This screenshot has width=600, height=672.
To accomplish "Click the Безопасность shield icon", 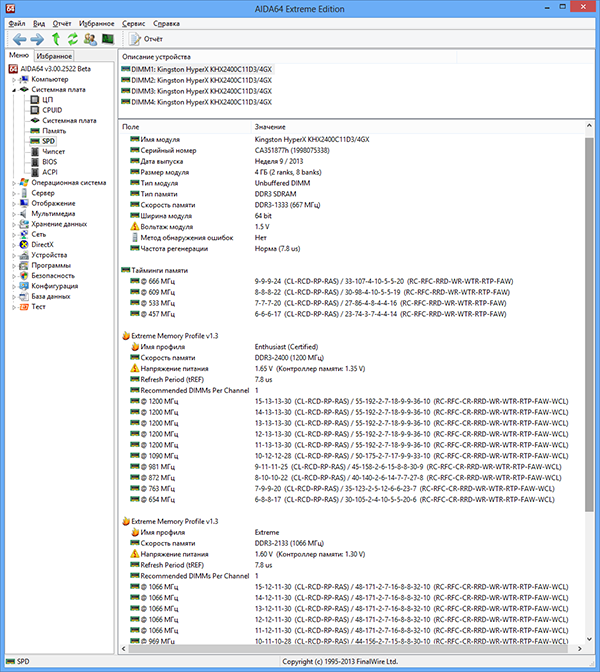I will click(24, 276).
